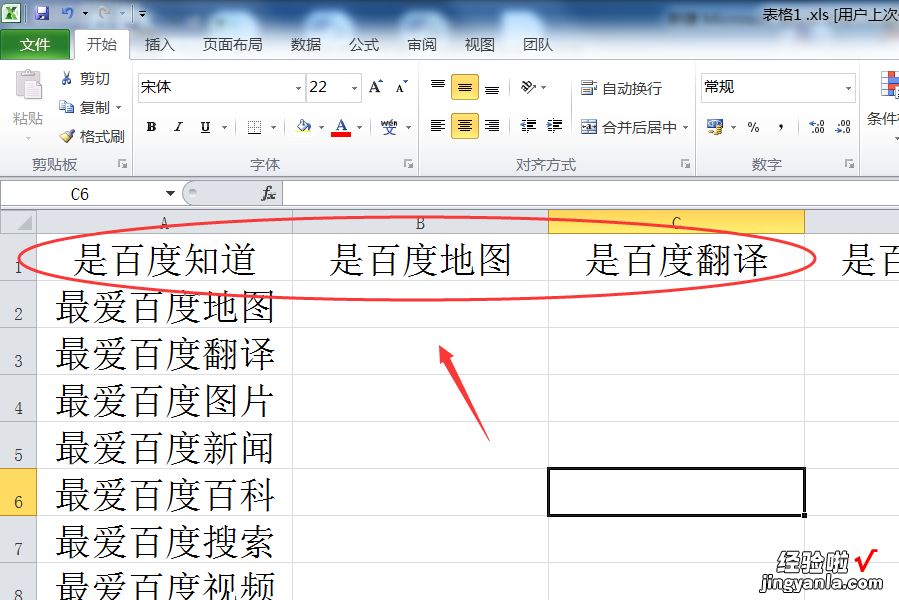Select the cell 最爱百度新闻
899x600 pixels.
click(x=165, y=446)
